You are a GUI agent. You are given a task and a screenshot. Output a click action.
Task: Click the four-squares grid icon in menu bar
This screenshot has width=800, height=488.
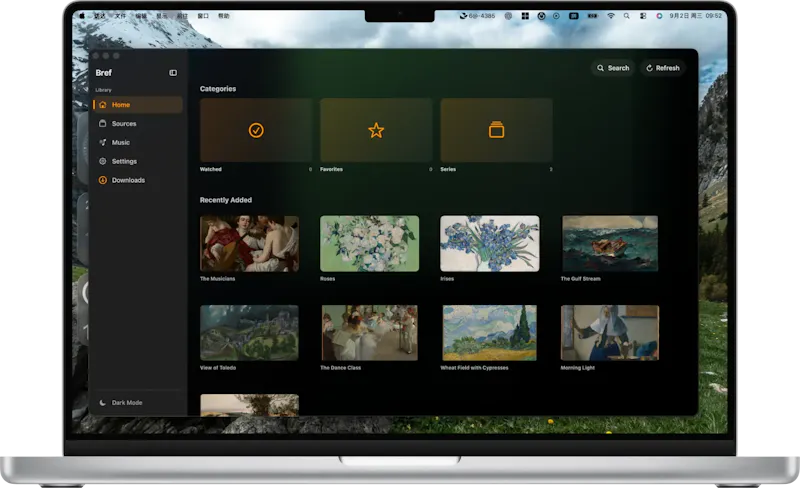525,16
